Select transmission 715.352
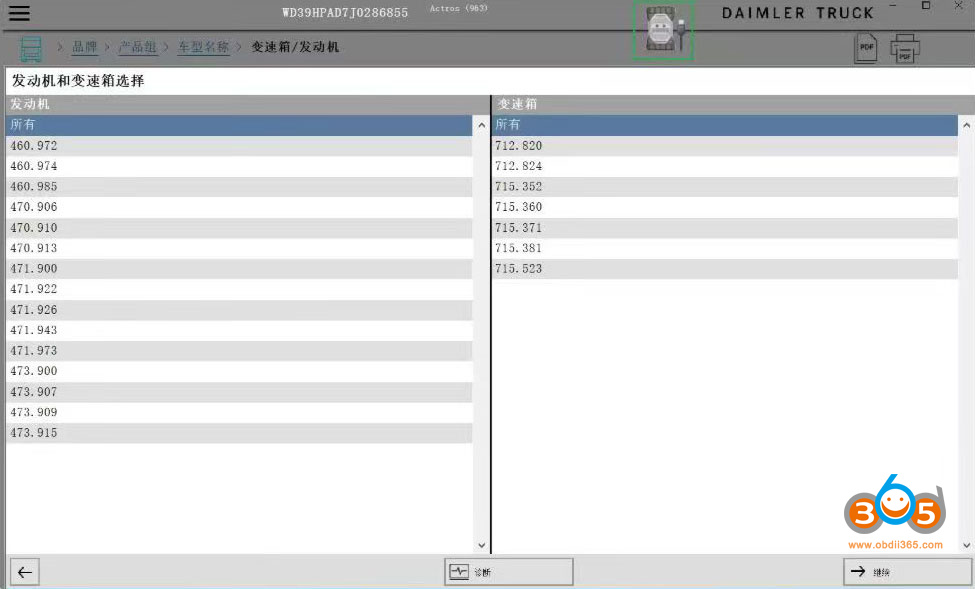 [724, 187]
